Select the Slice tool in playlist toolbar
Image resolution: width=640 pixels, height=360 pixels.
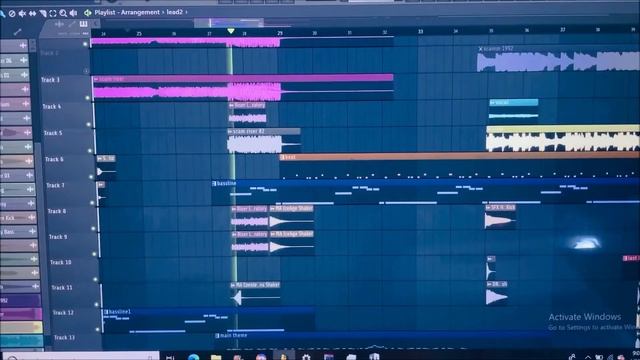click(42, 13)
